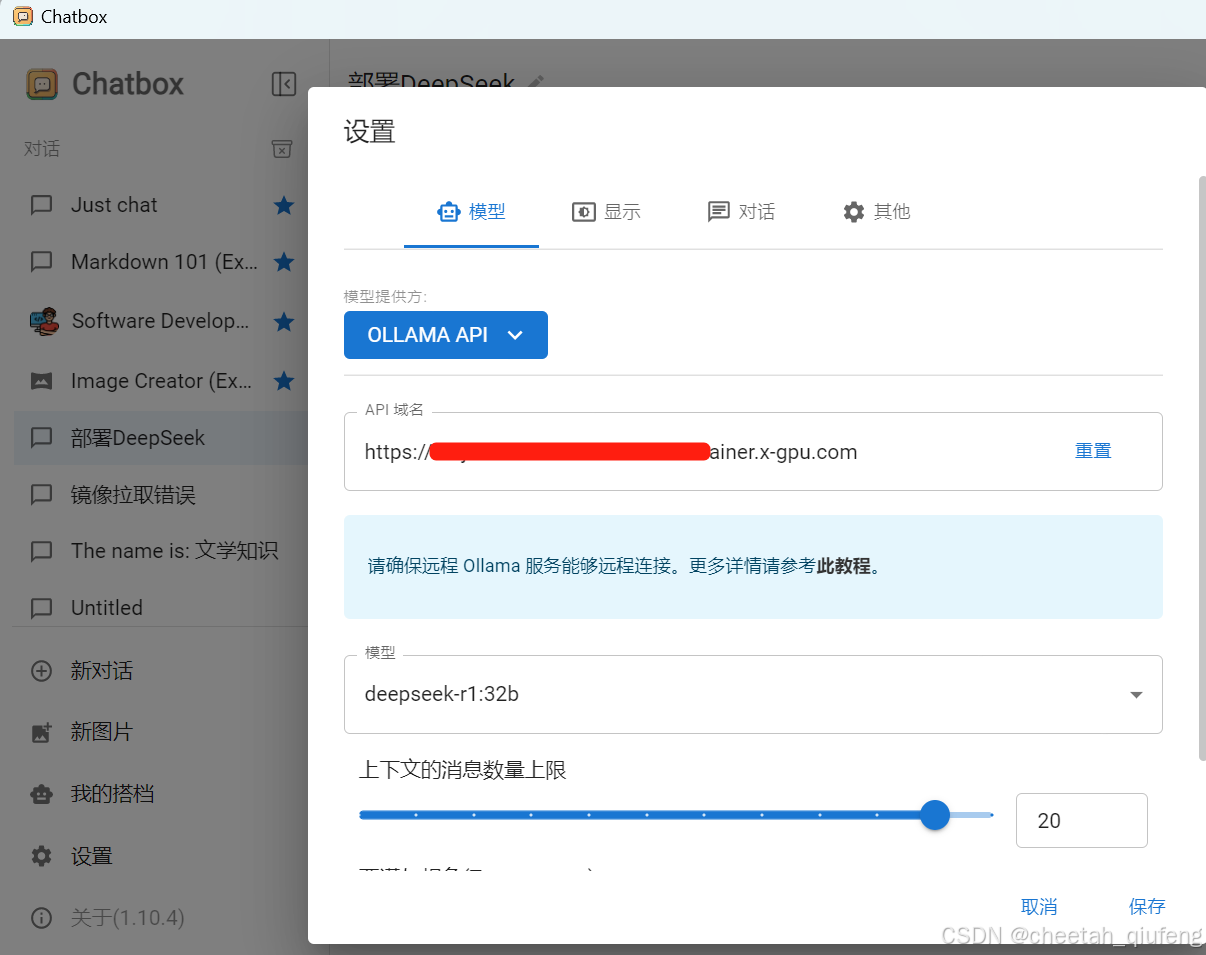This screenshot has height=955, width=1206.
Task: Open The name is: 文学知识 conversation
Action: 160,551
